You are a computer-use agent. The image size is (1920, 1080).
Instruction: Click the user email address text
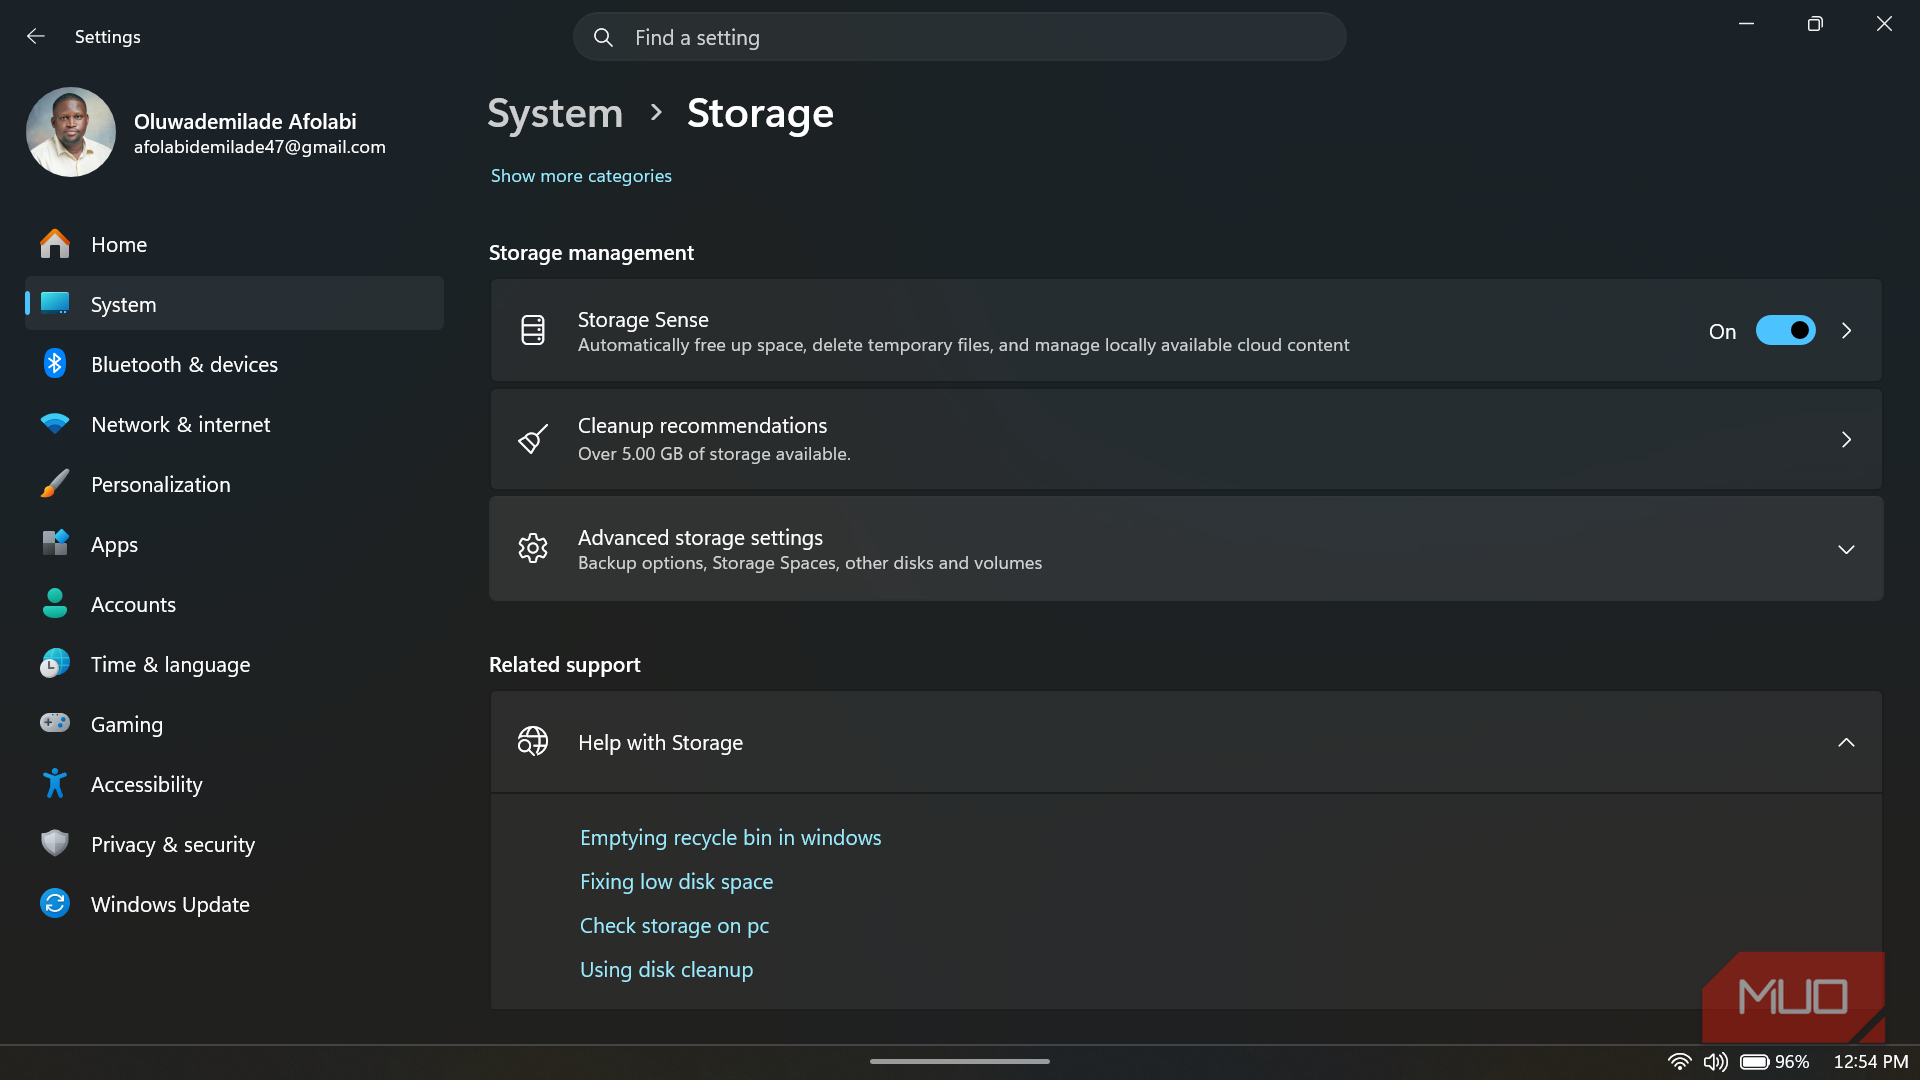[259, 147]
